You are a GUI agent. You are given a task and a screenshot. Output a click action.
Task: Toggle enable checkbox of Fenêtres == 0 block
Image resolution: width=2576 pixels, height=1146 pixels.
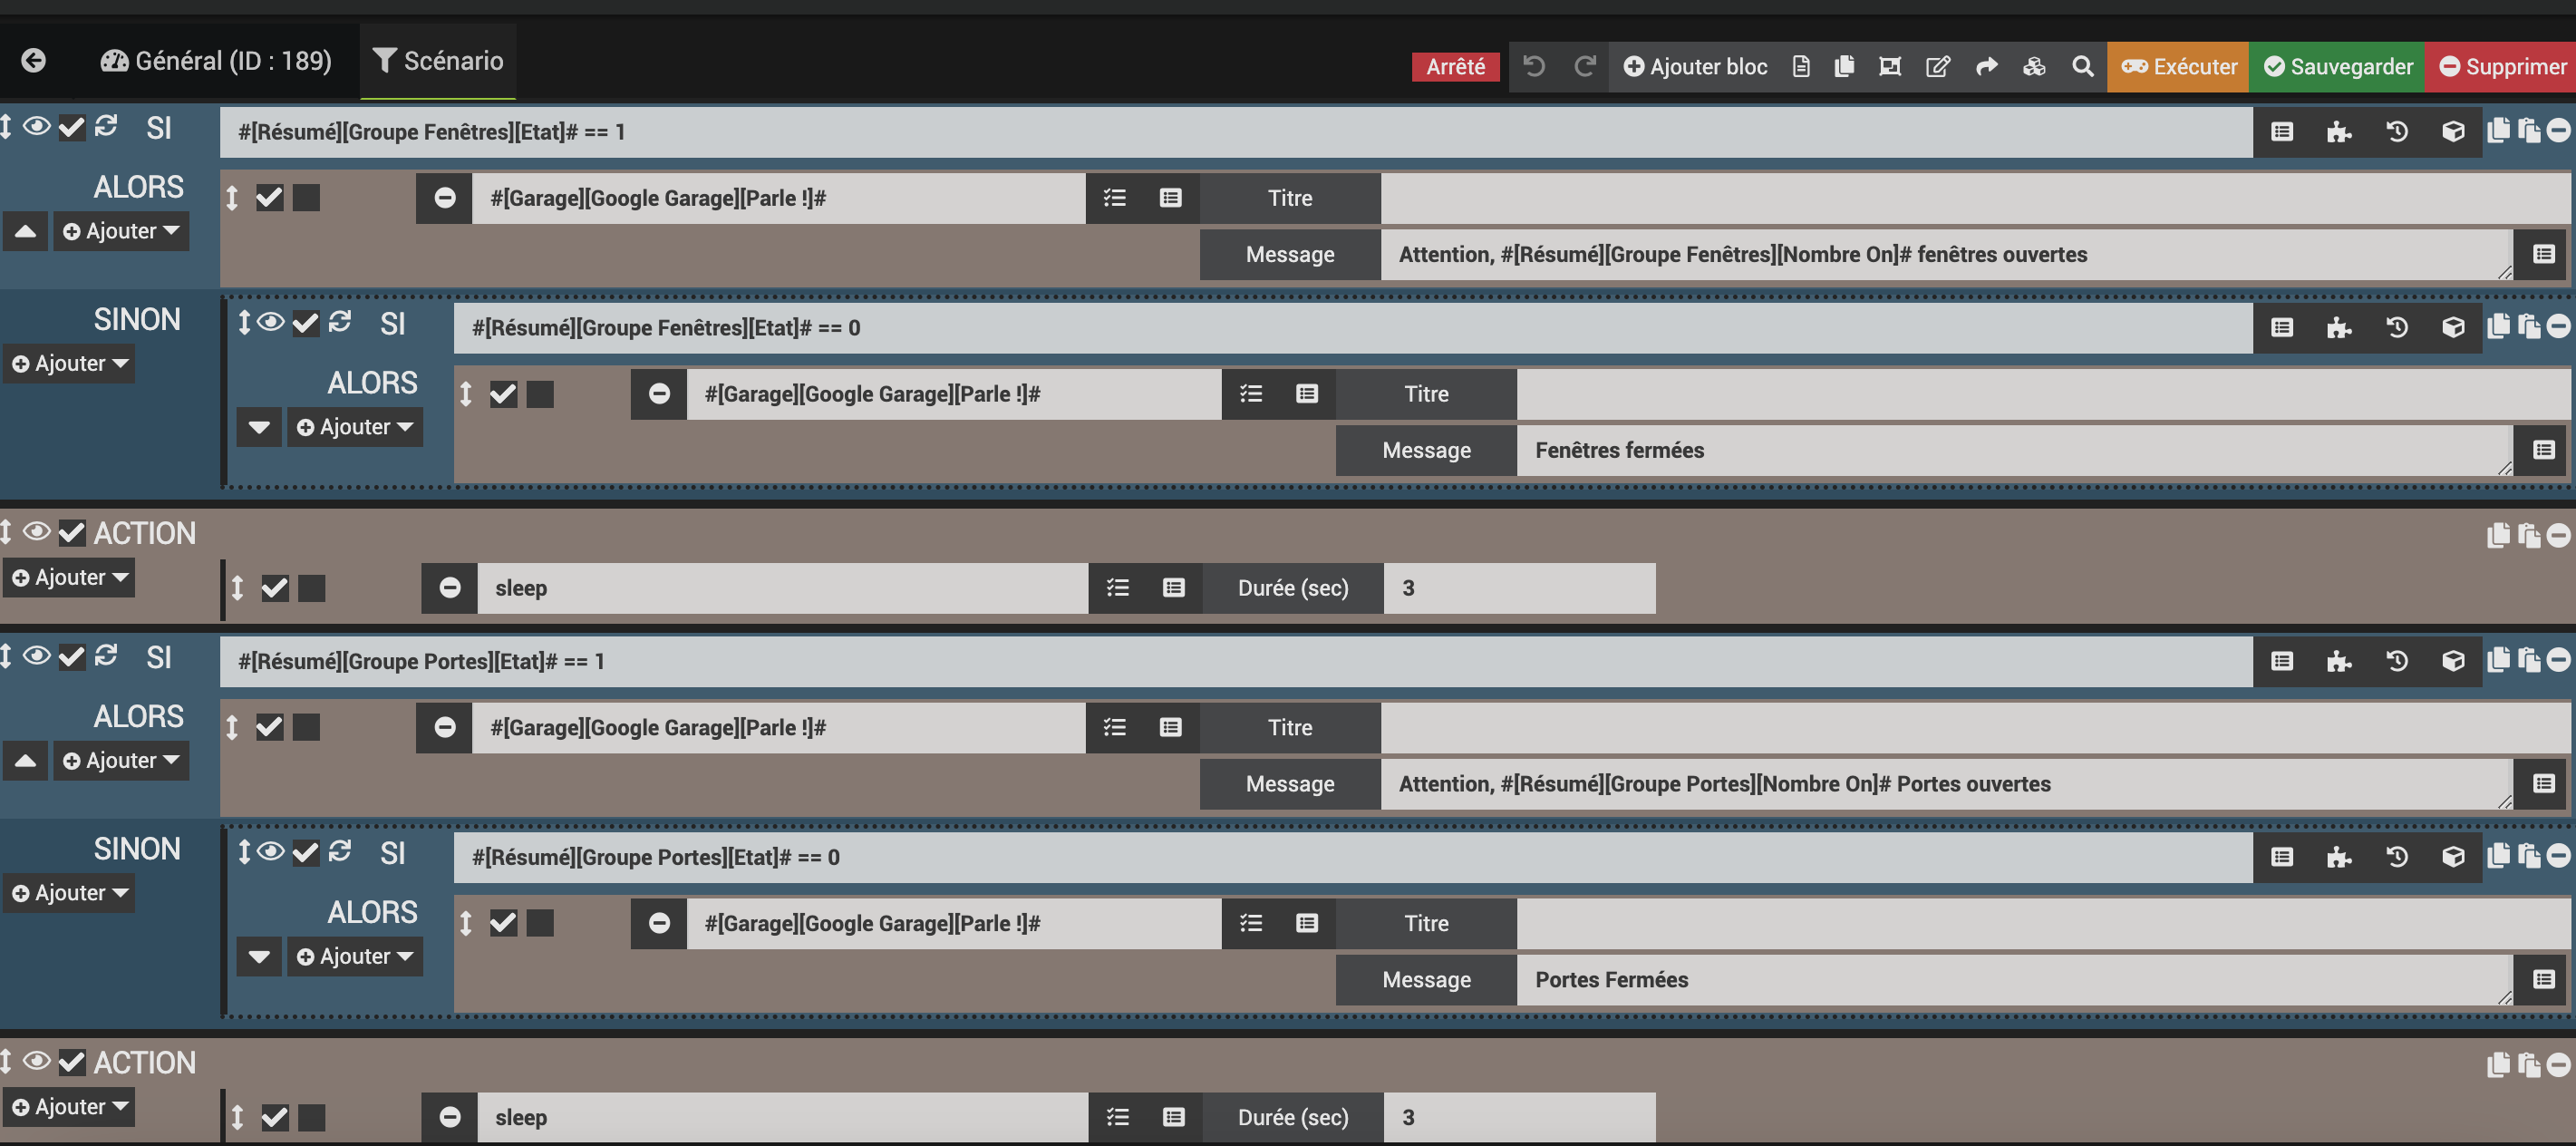306,323
